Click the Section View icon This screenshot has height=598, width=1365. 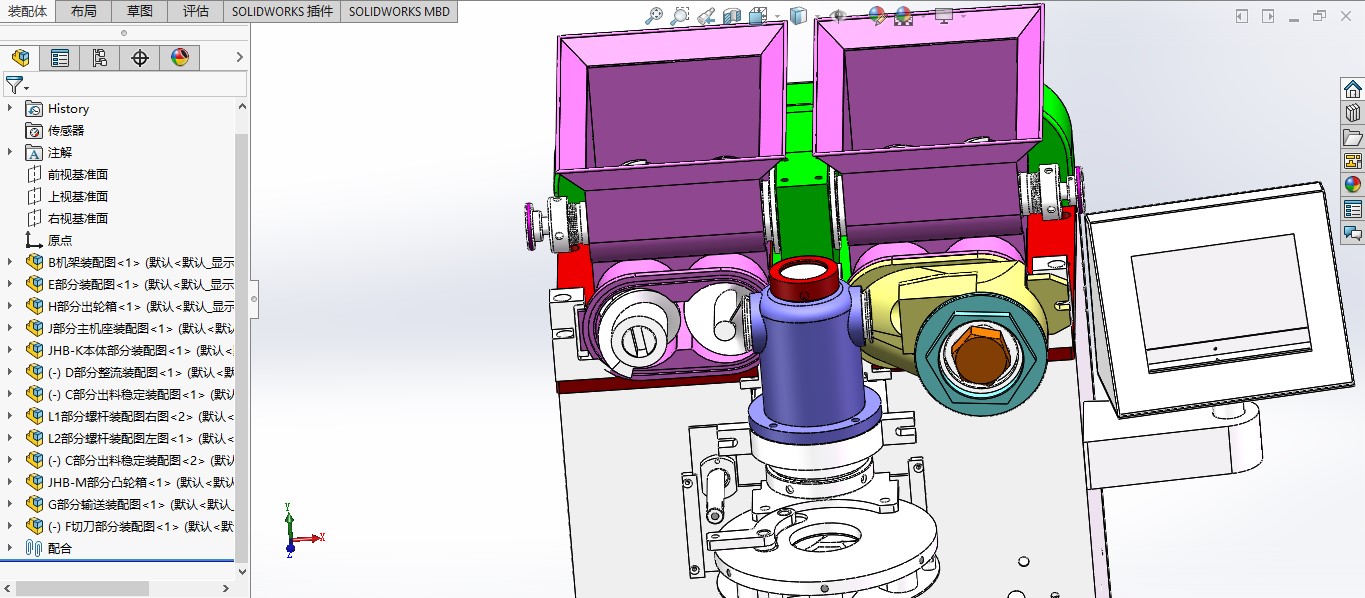732,15
